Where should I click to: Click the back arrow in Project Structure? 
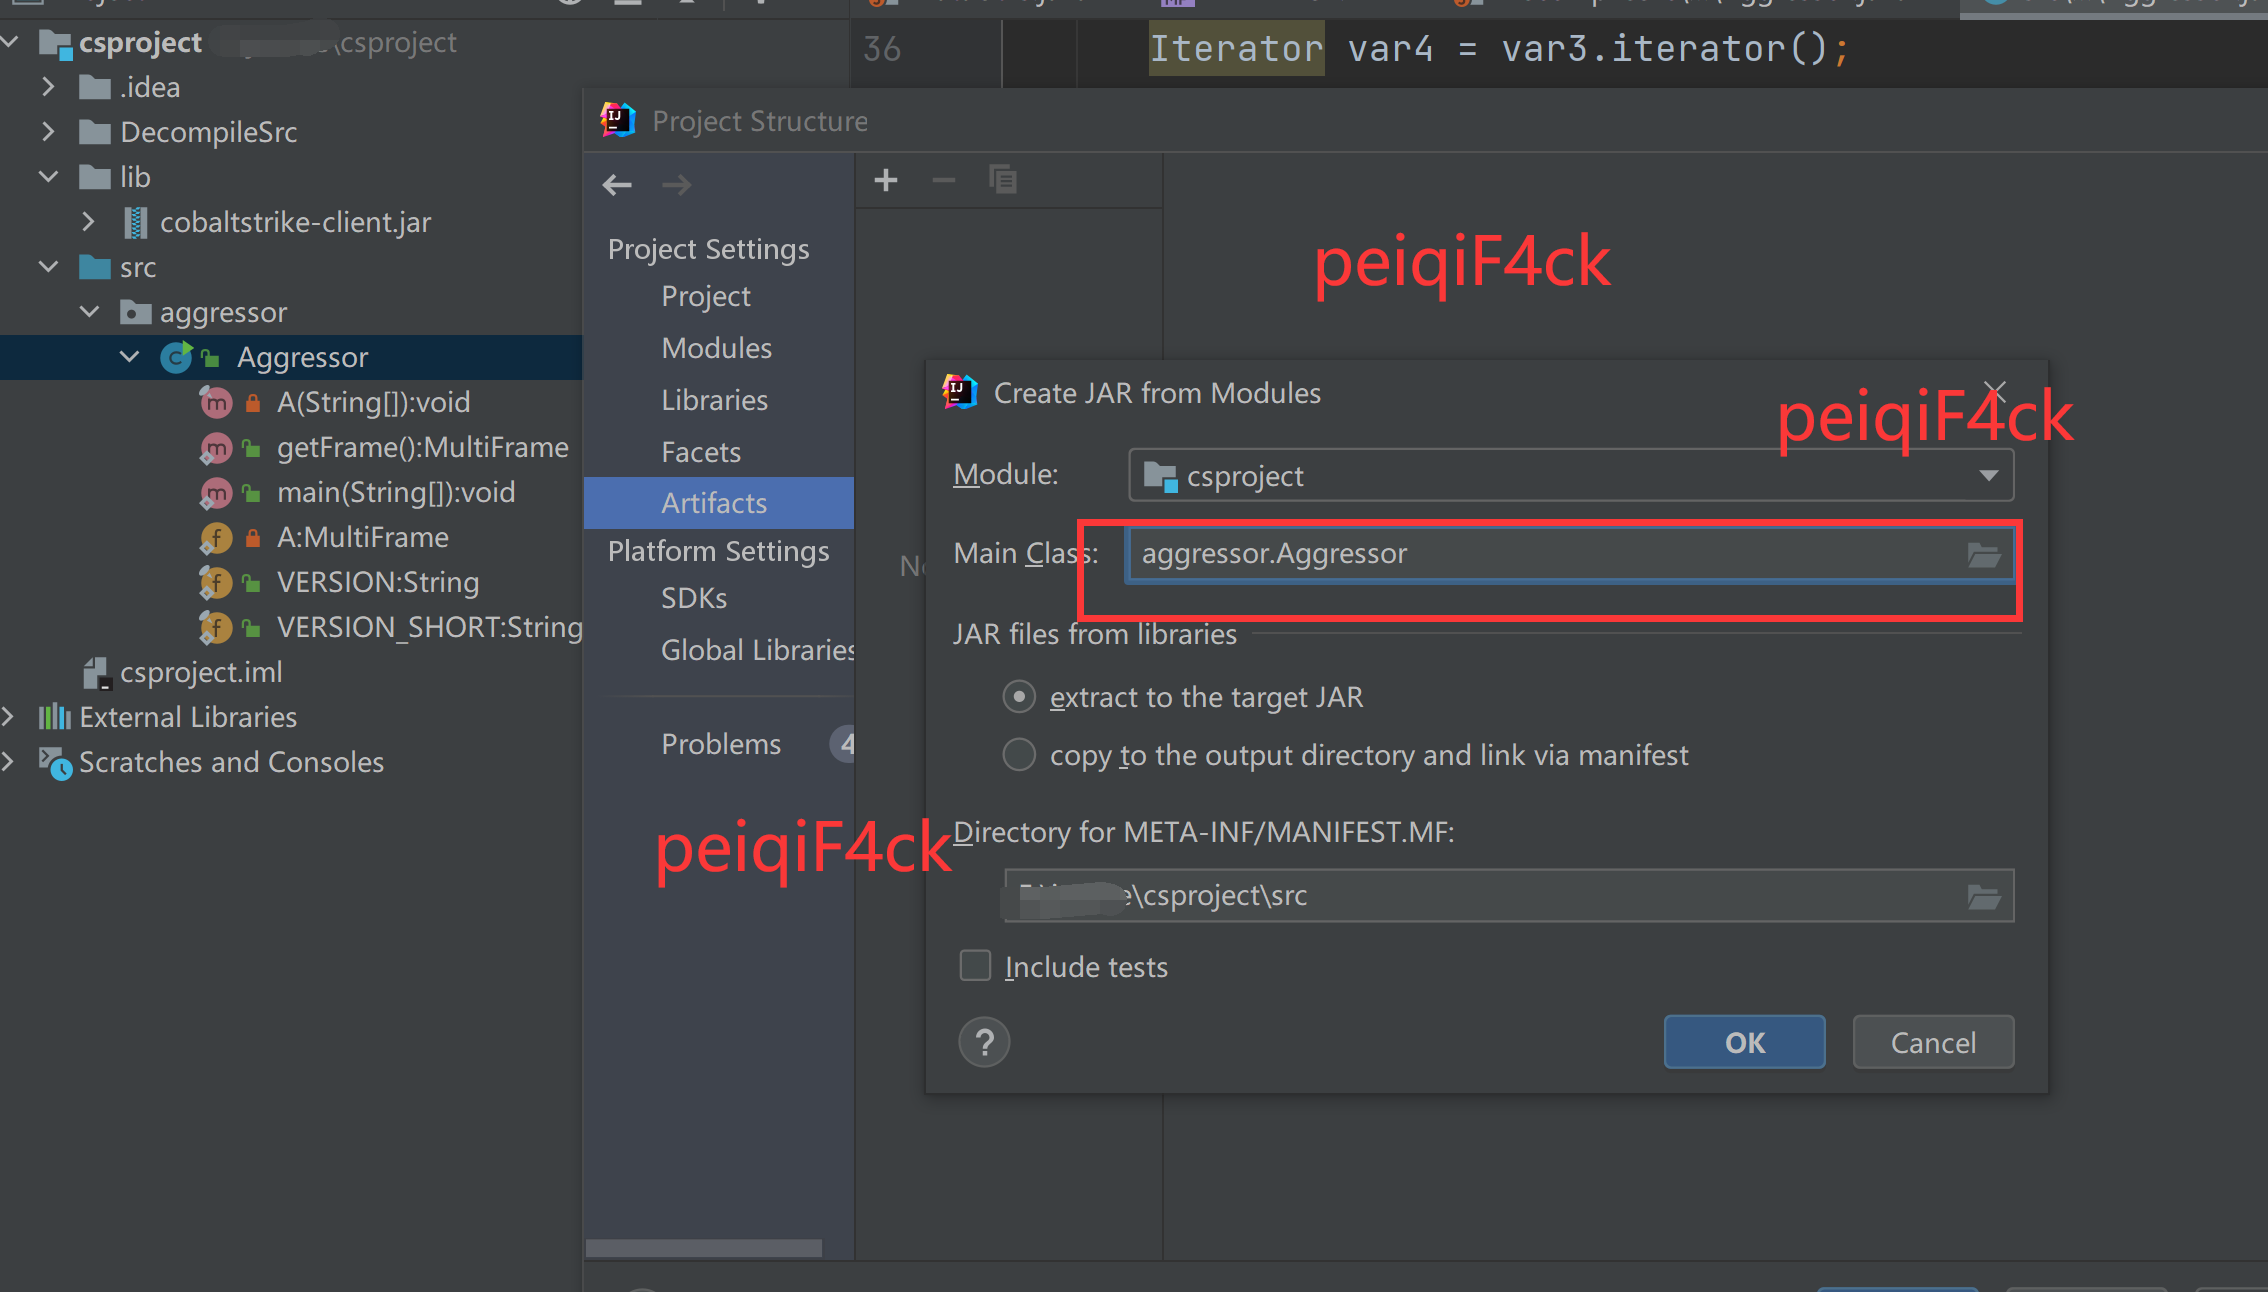point(617,184)
